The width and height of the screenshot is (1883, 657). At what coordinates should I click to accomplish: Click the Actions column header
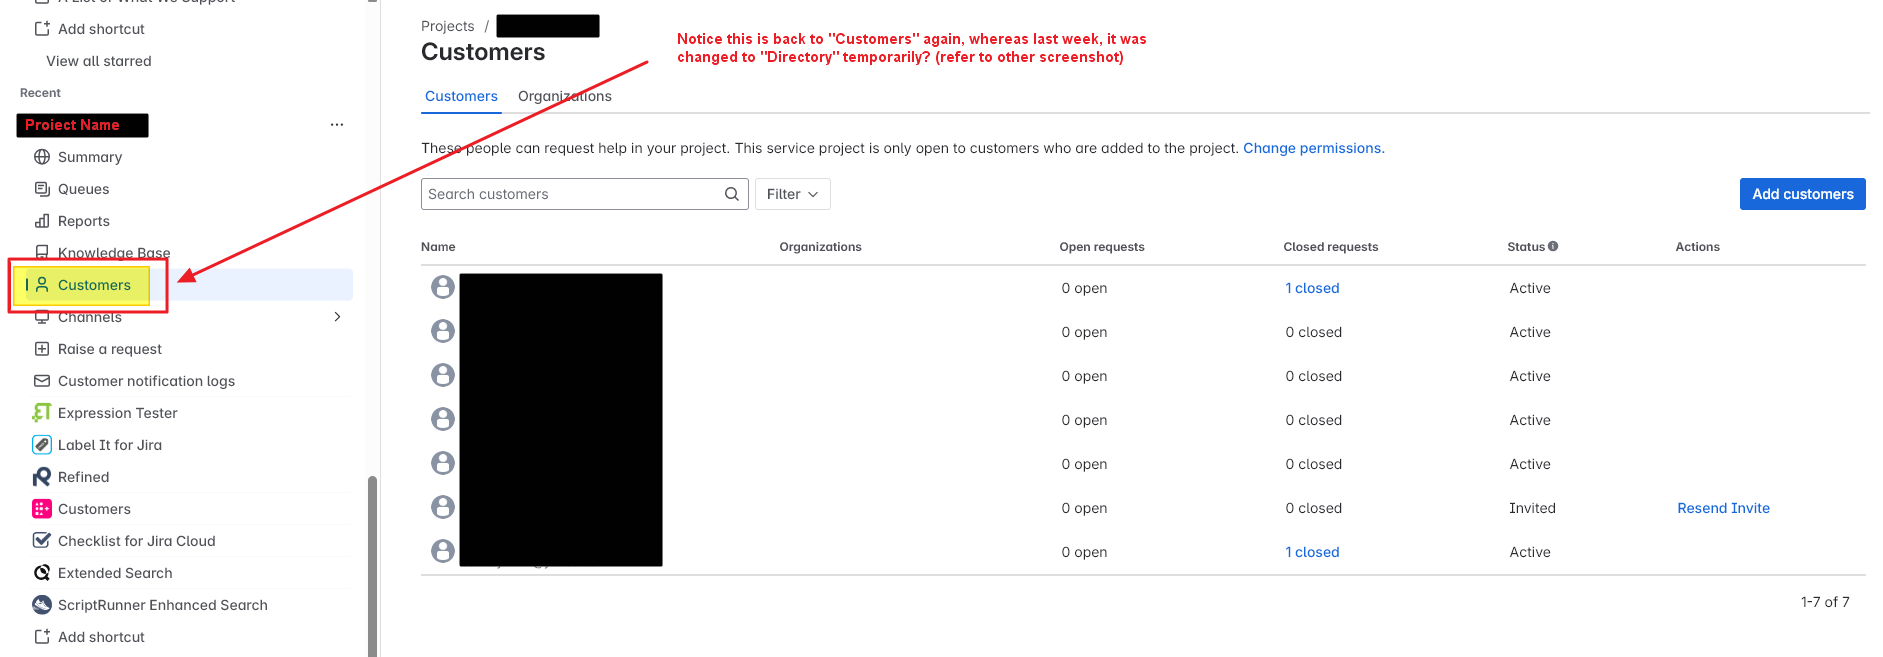(x=1698, y=247)
